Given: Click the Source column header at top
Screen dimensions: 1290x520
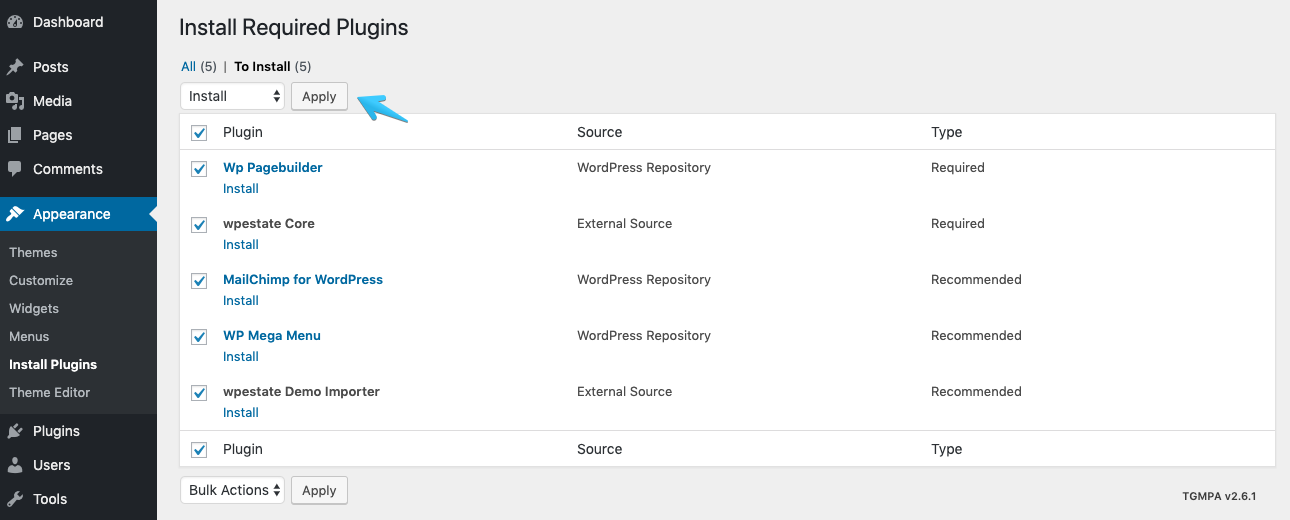Looking at the screenshot, I should click(600, 132).
